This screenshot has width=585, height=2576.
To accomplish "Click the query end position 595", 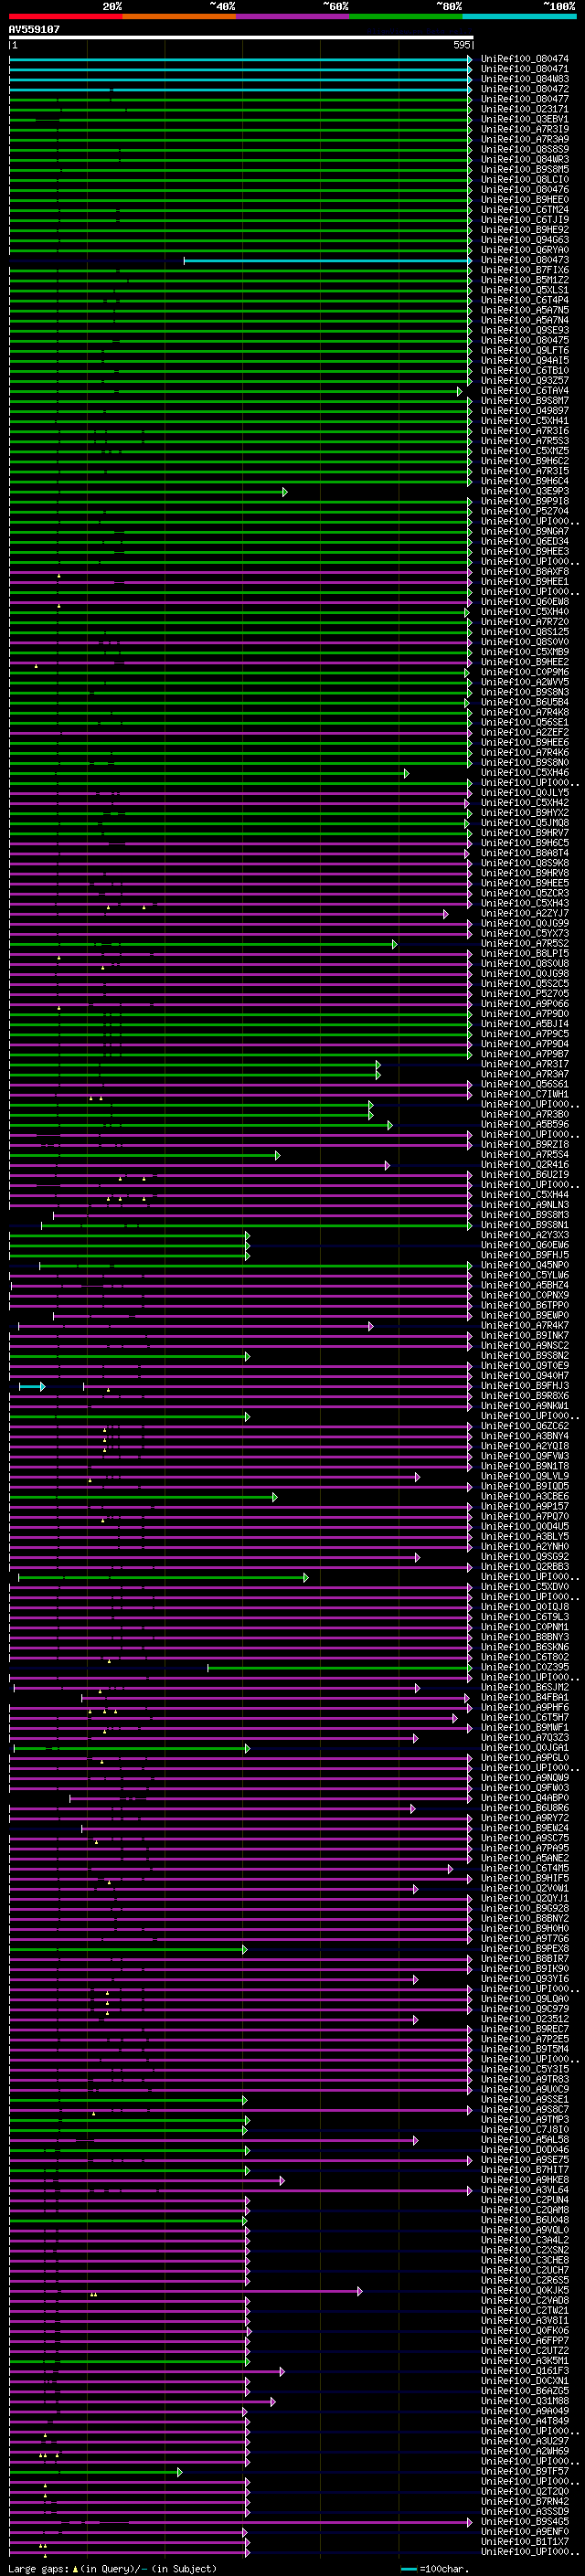I will [x=461, y=45].
